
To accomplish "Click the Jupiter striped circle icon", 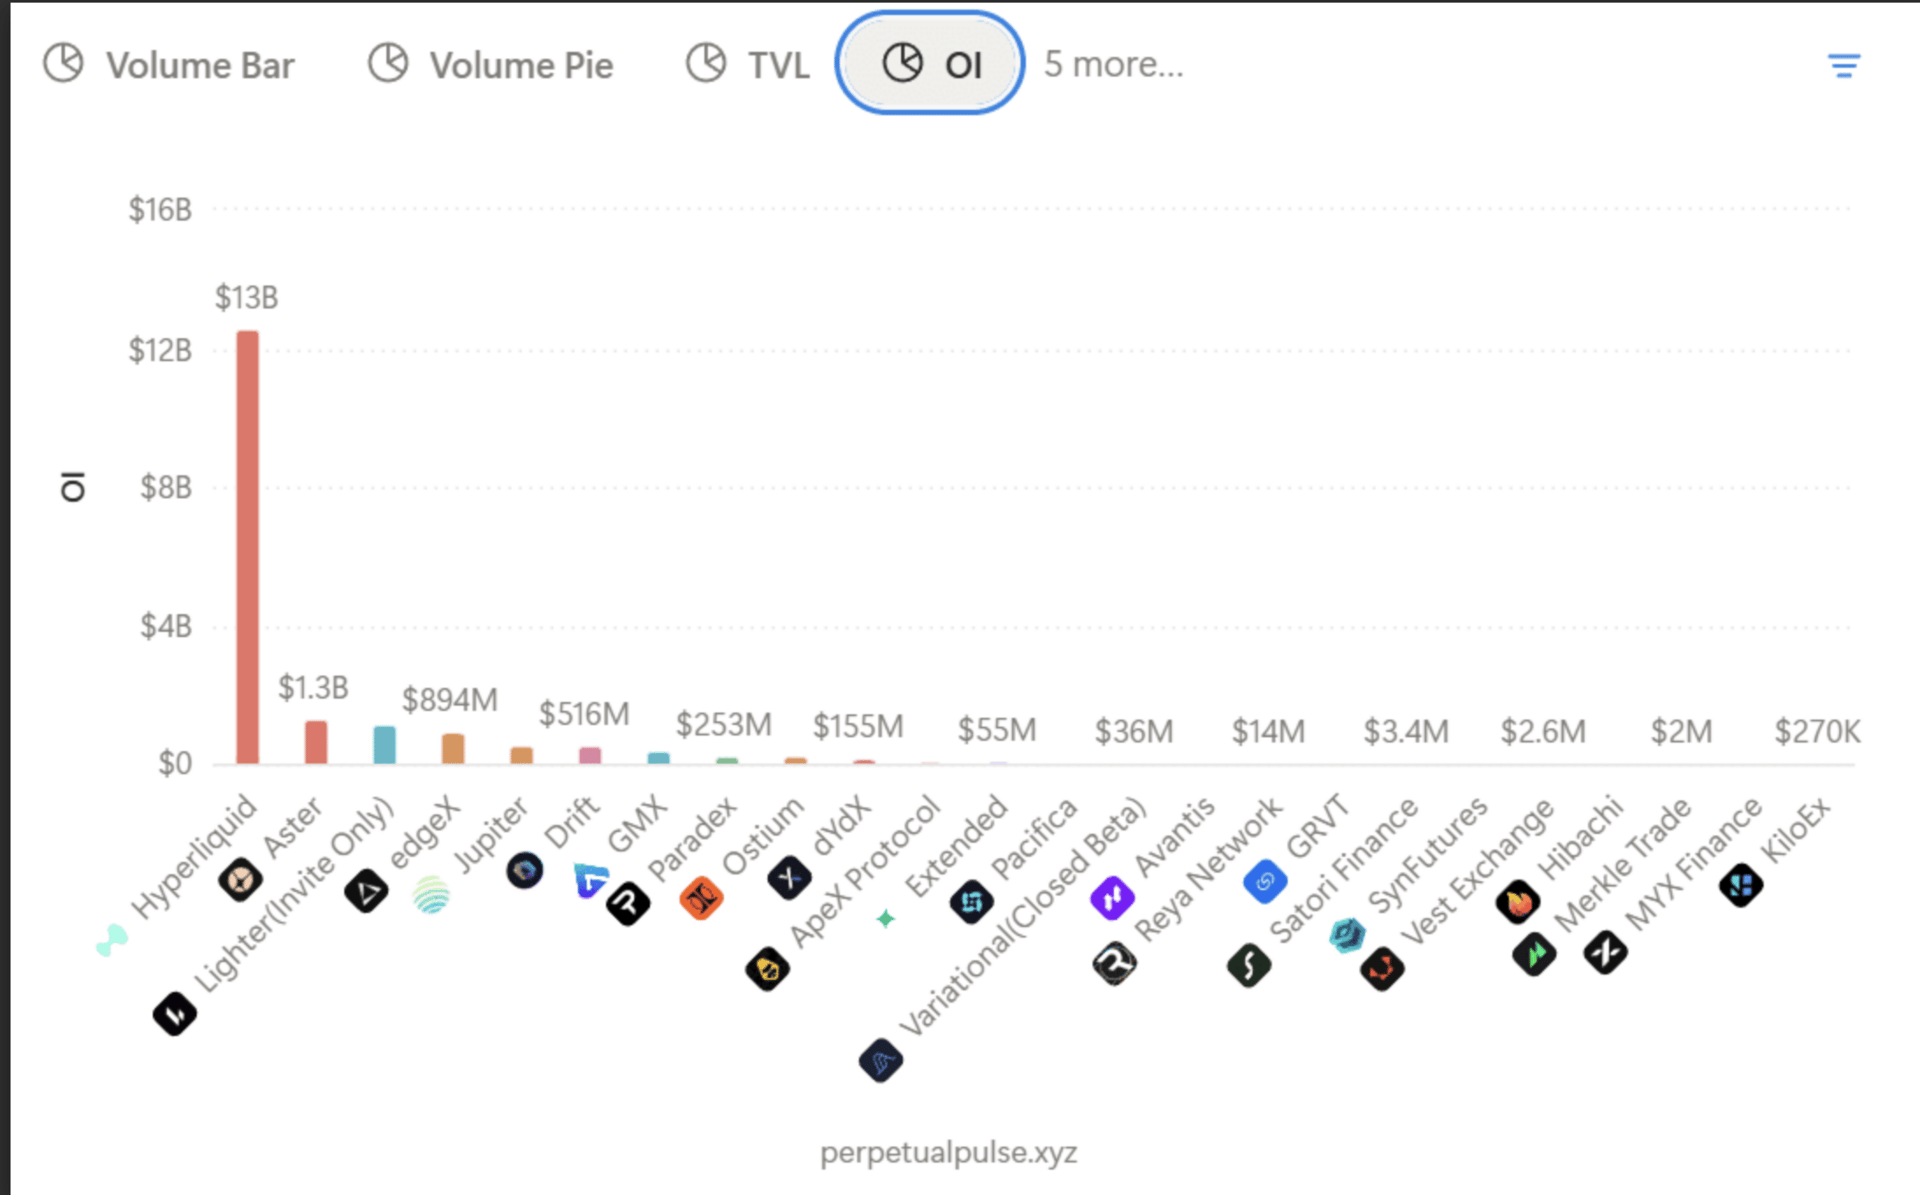I will tap(432, 894).
